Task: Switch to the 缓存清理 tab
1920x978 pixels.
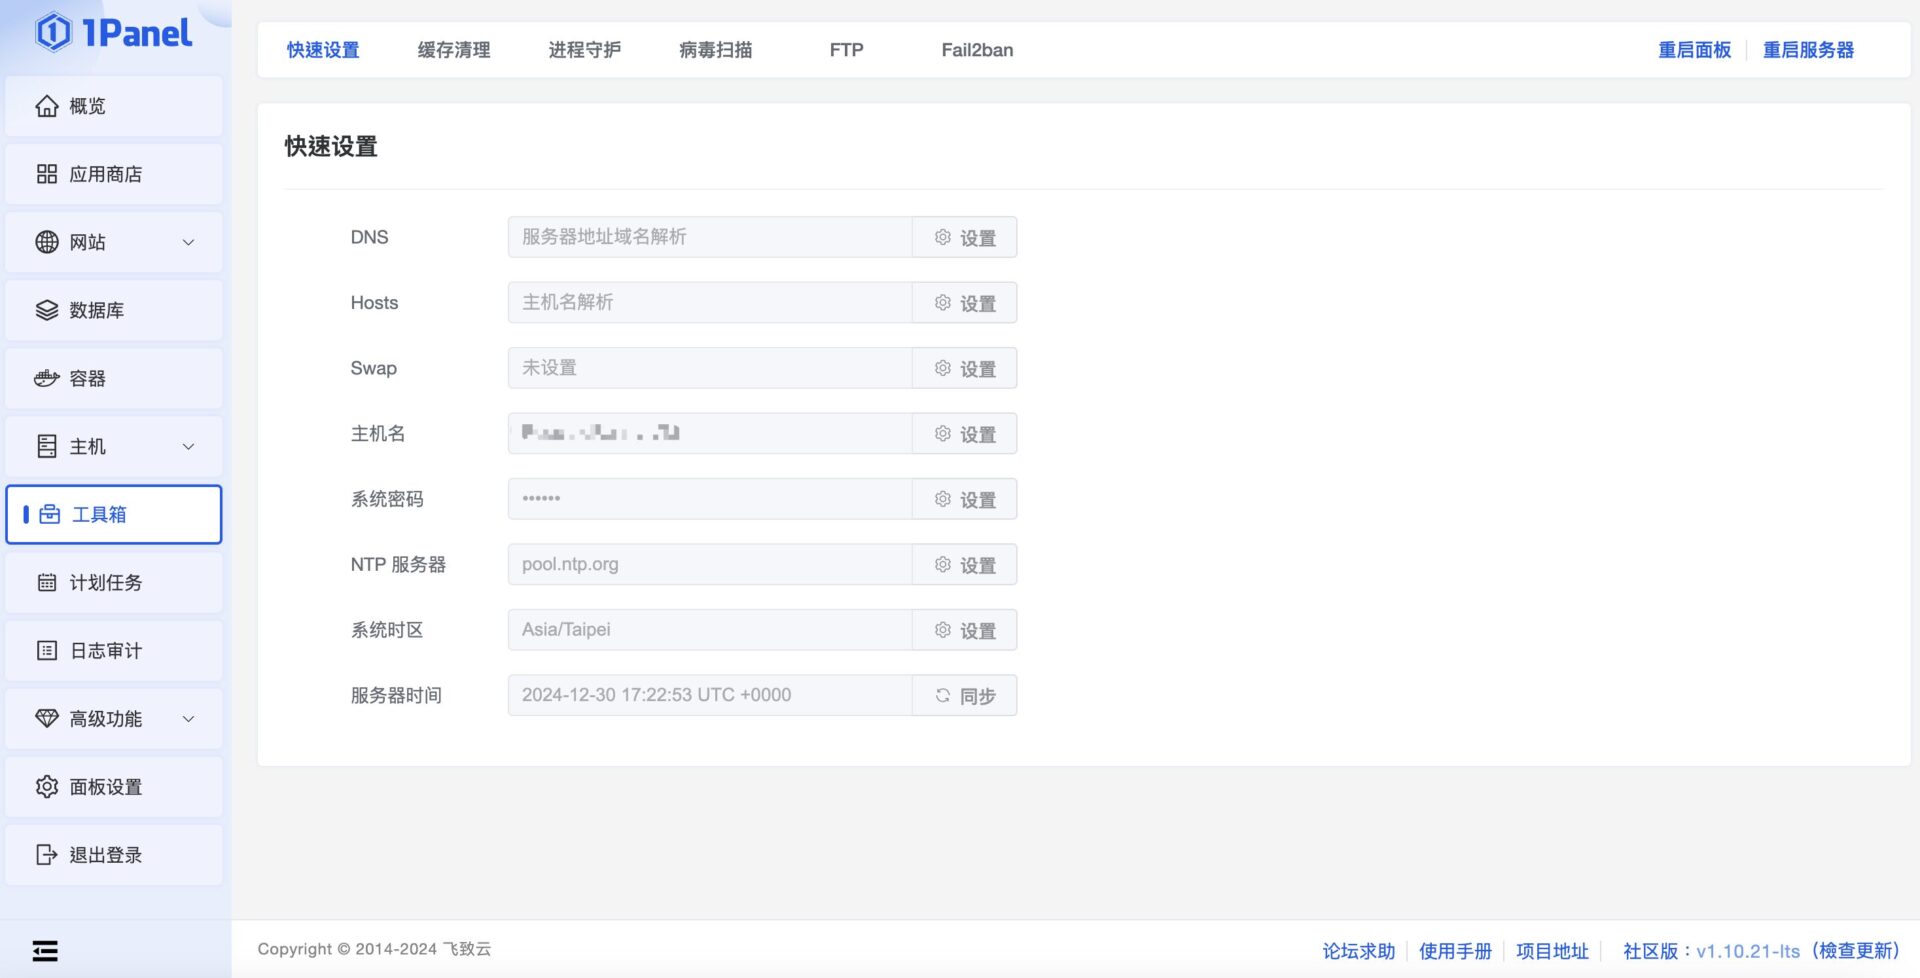Action: pyautogui.click(x=454, y=50)
